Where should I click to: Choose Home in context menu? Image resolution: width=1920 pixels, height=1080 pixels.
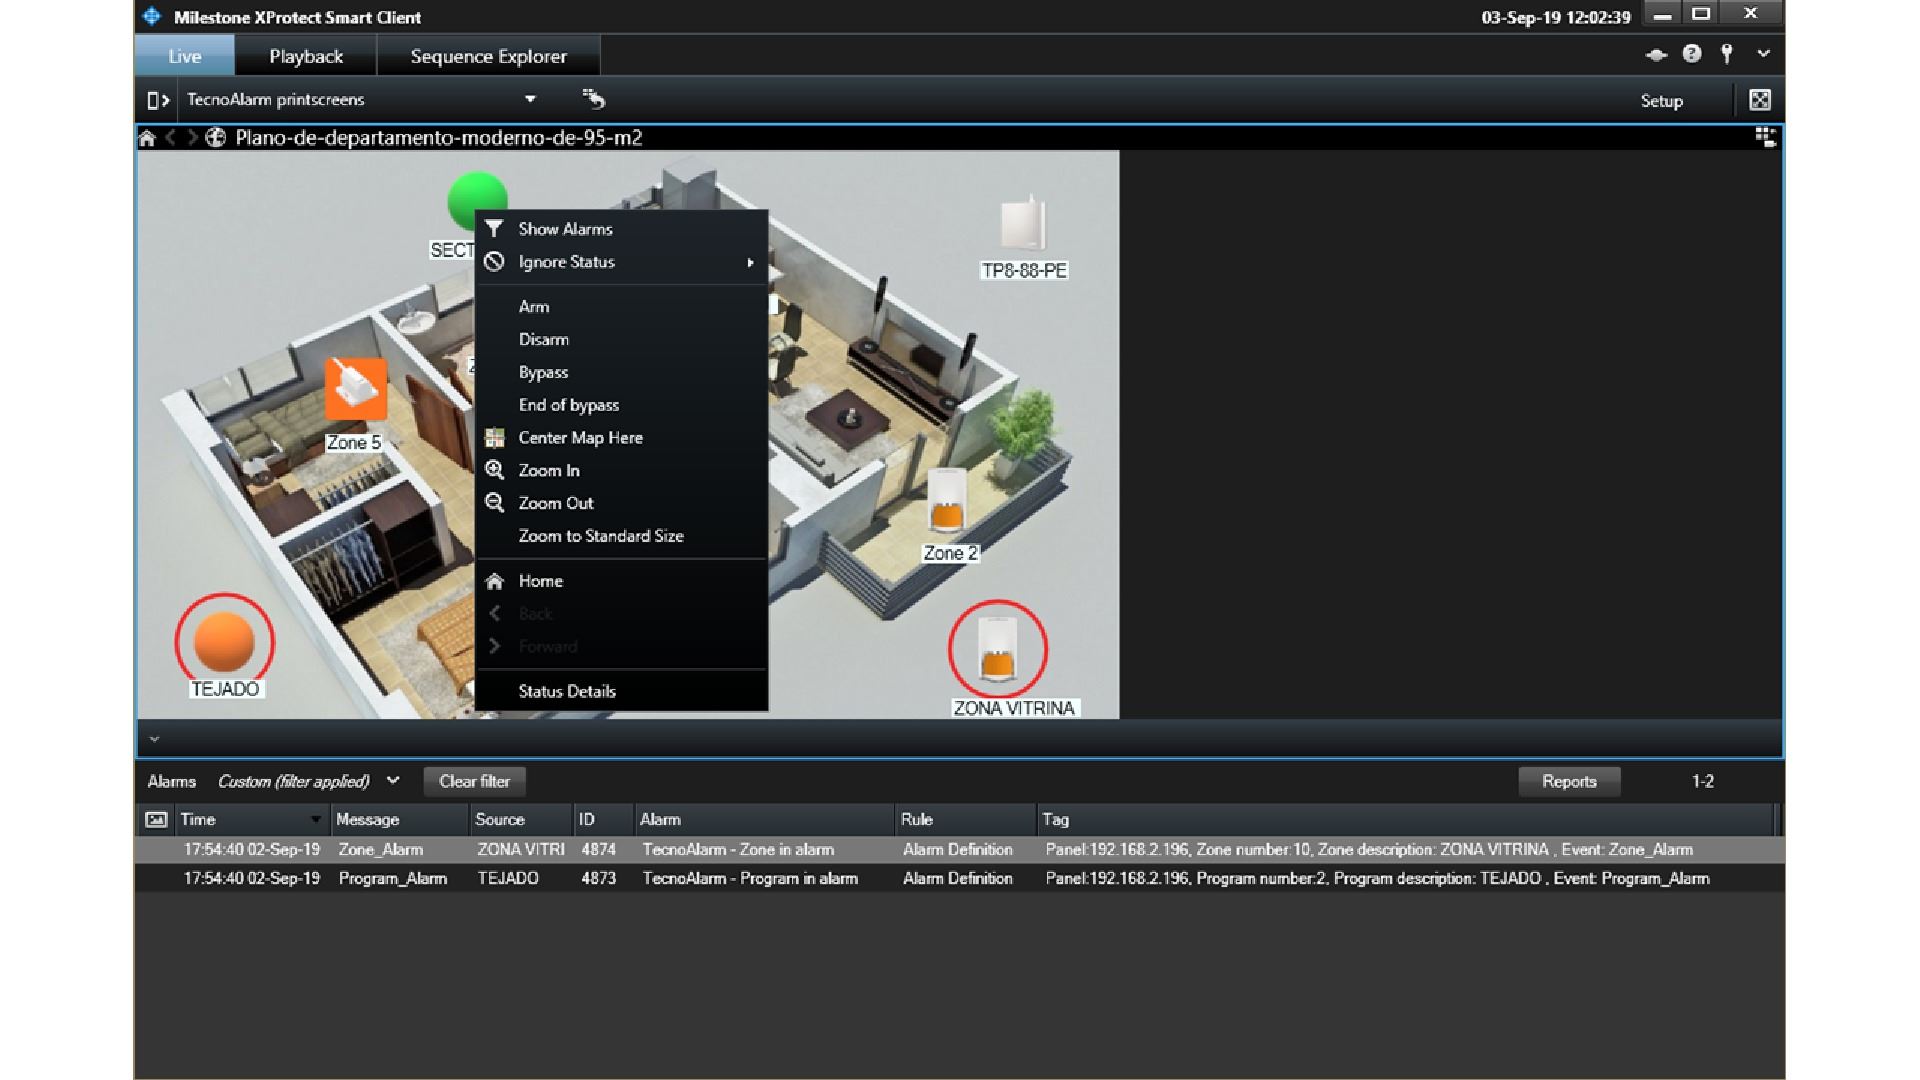pyautogui.click(x=621, y=581)
